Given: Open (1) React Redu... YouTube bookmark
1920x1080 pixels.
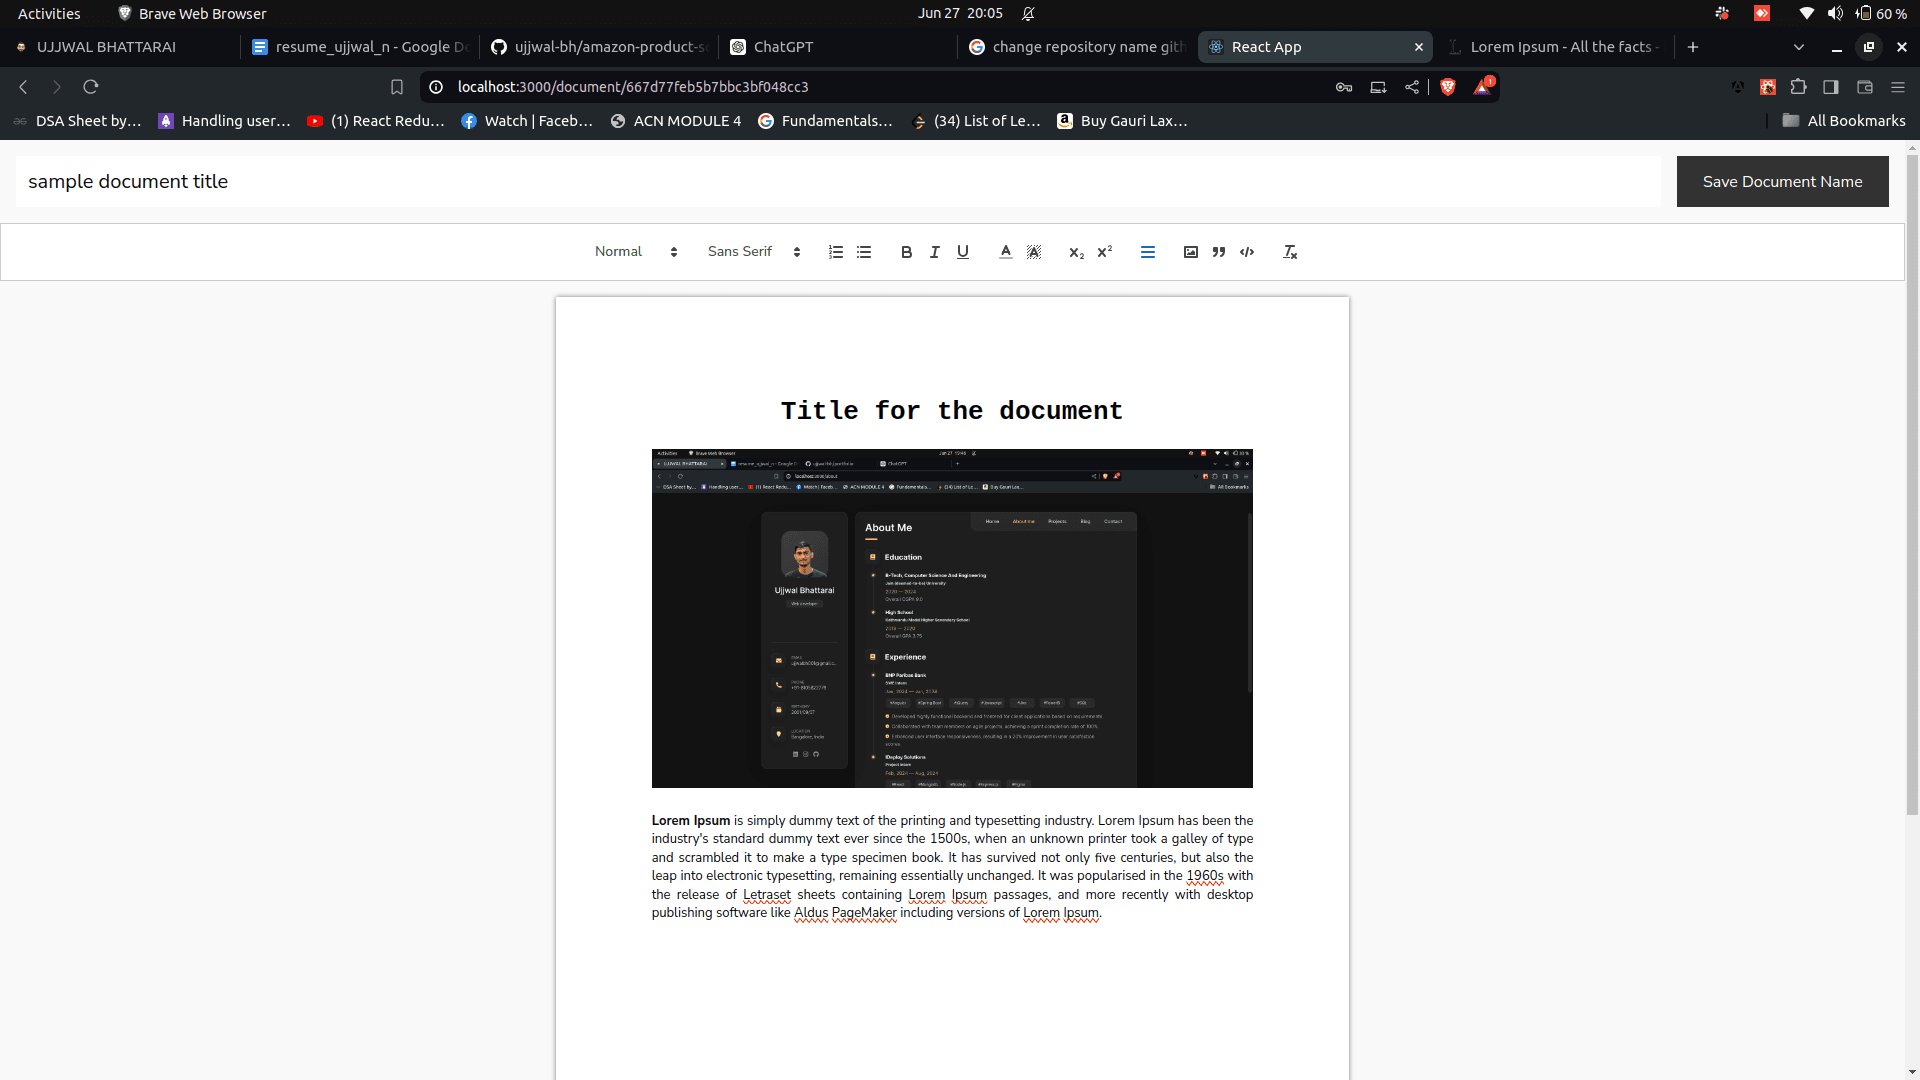Looking at the screenshot, I should click(x=376, y=121).
